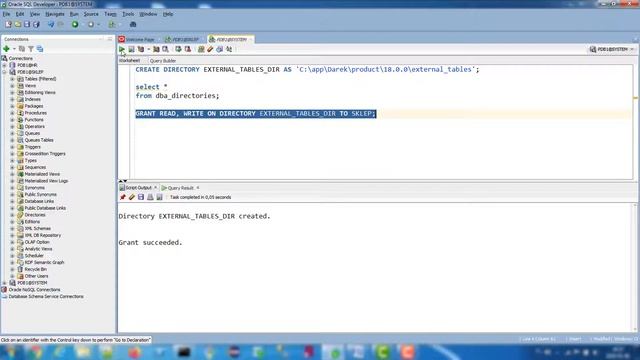Image resolution: width=640 pixels, height=360 pixels.
Task: Expand the Sequences tree node
Action: [x=12, y=167]
